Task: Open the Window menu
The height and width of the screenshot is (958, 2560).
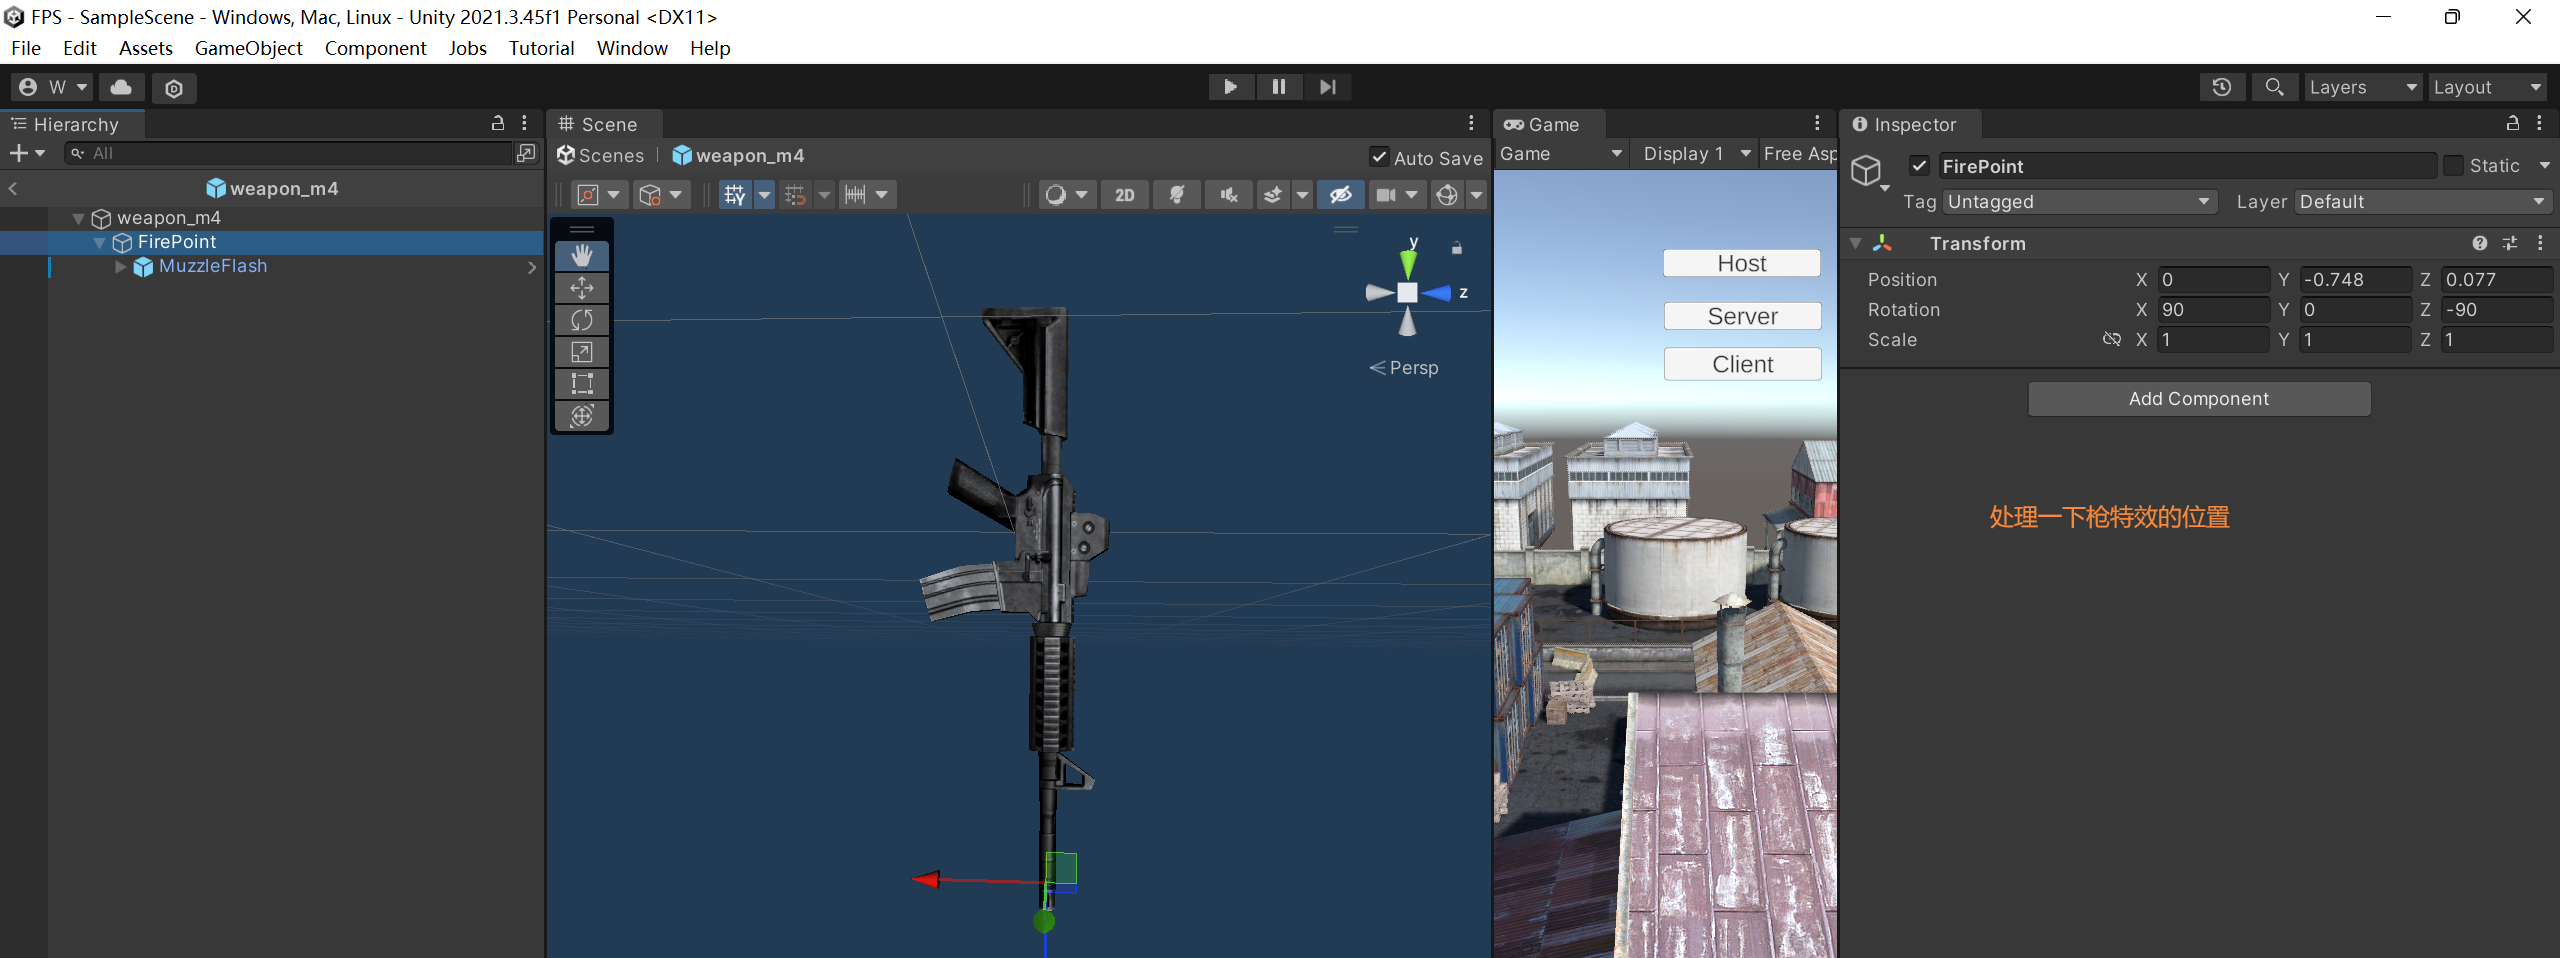Action: click(632, 48)
